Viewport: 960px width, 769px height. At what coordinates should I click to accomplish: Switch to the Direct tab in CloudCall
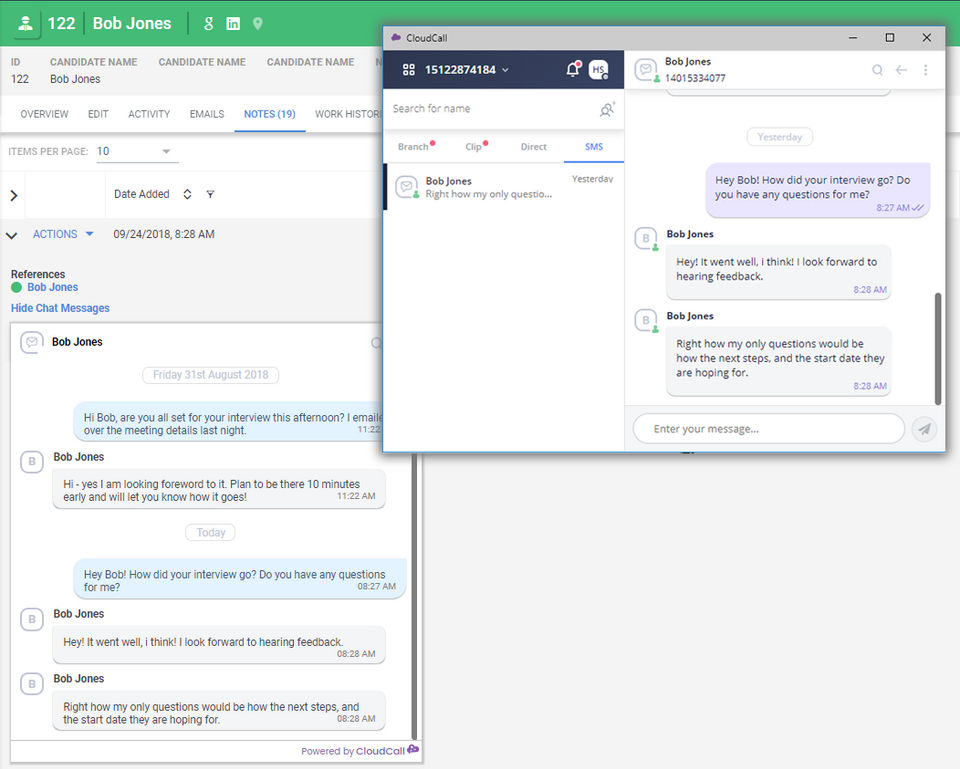(x=533, y=147)
